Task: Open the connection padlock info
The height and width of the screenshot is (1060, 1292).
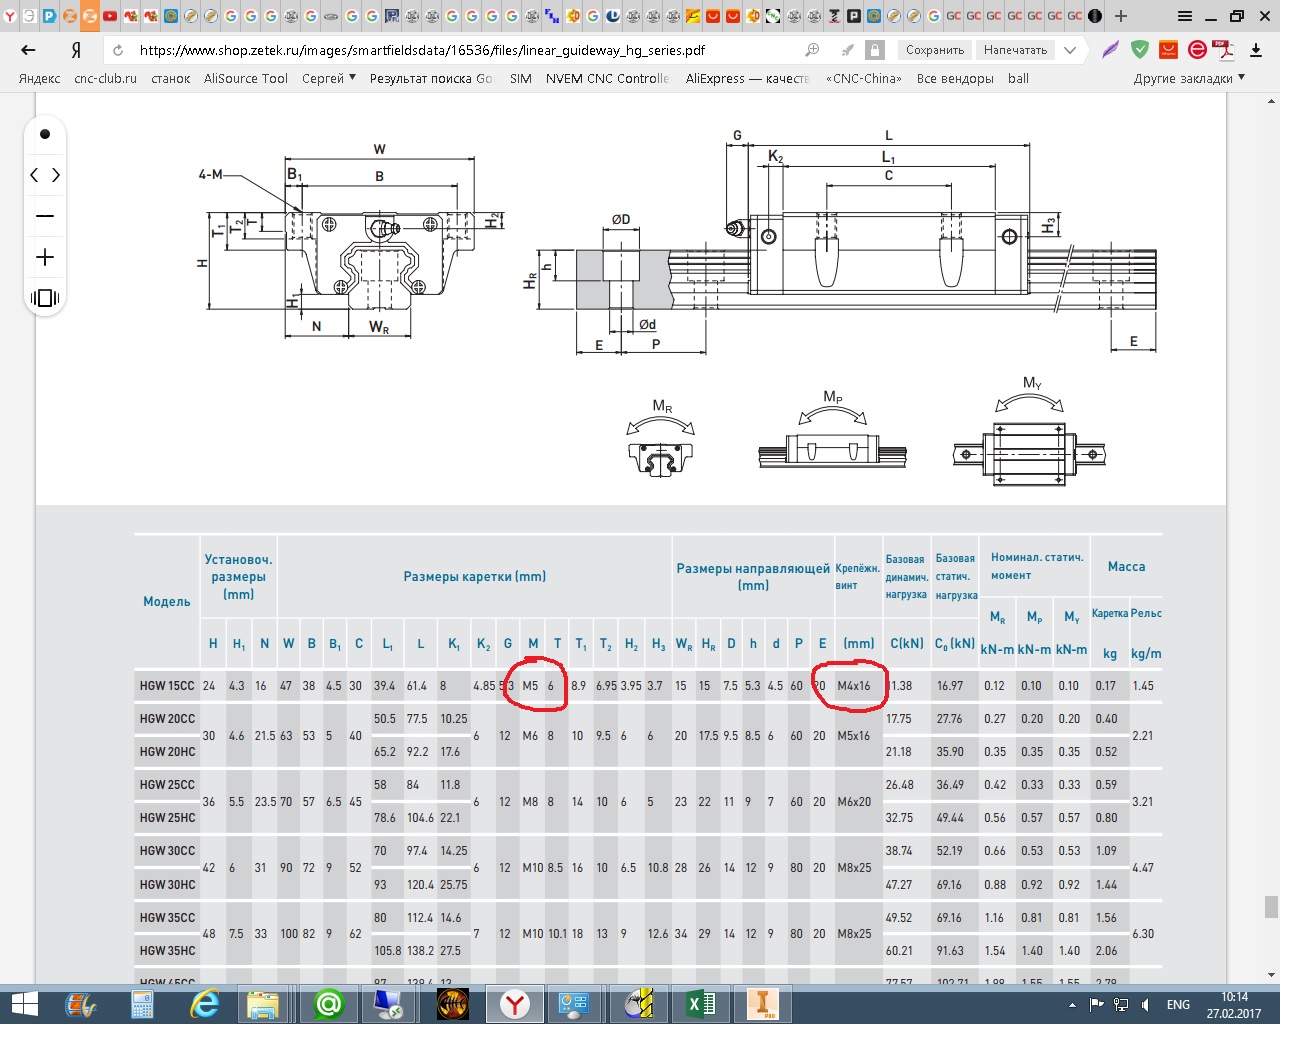Action: pos(875,50)
